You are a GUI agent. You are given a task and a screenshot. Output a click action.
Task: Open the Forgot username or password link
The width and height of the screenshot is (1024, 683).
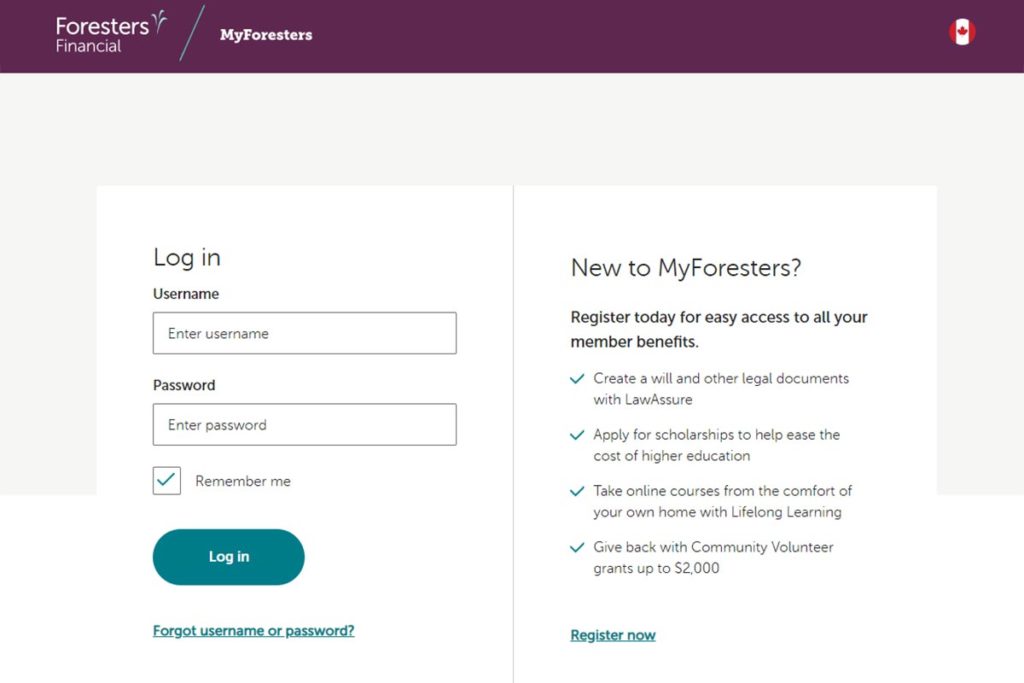tap(253, 631)
